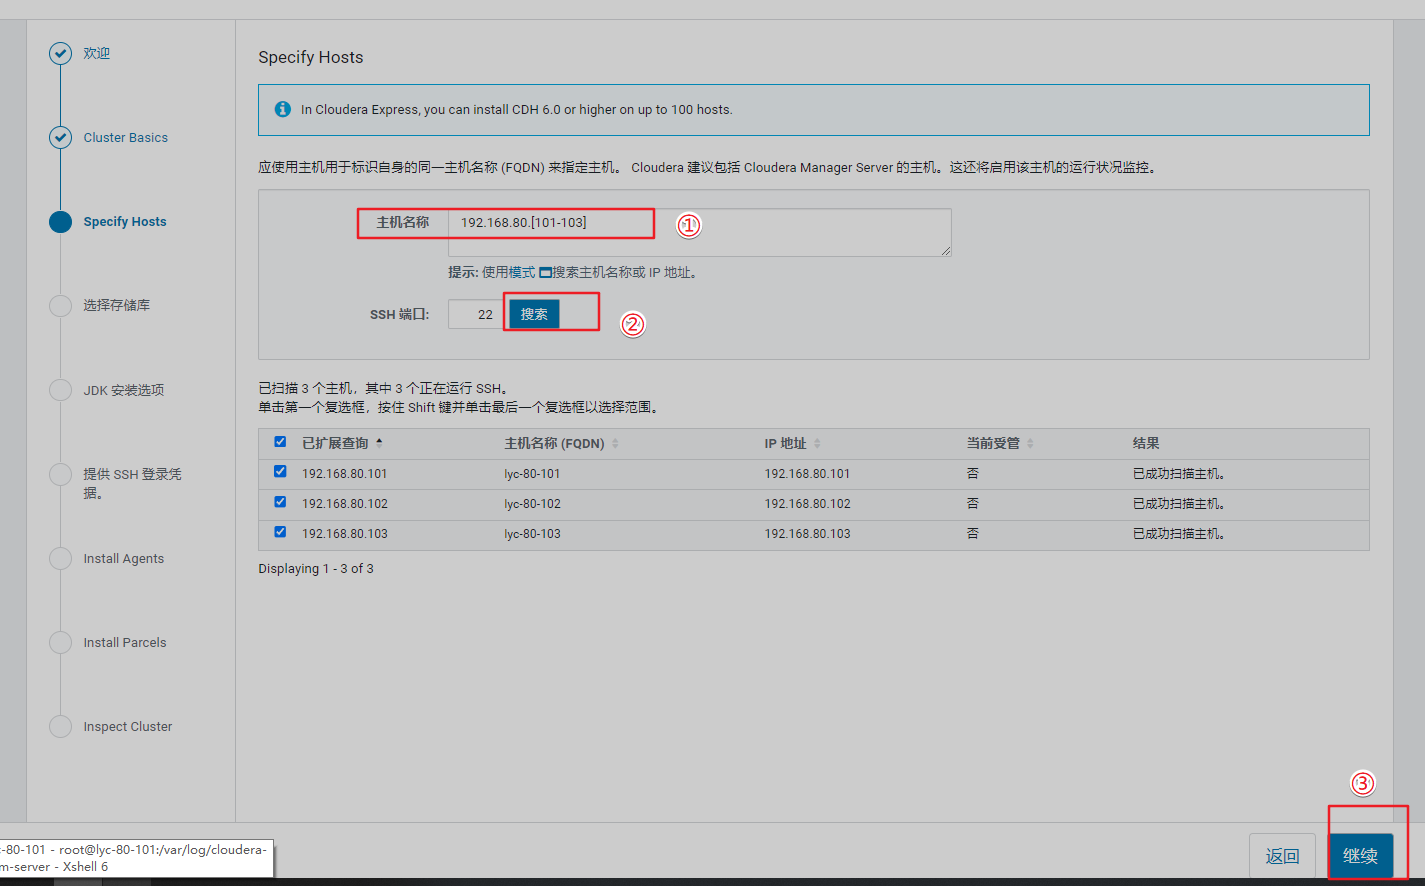Go to Install Parcels wizard step label
The width and height of the screenshot is (1425, 886).
(125, 642)
